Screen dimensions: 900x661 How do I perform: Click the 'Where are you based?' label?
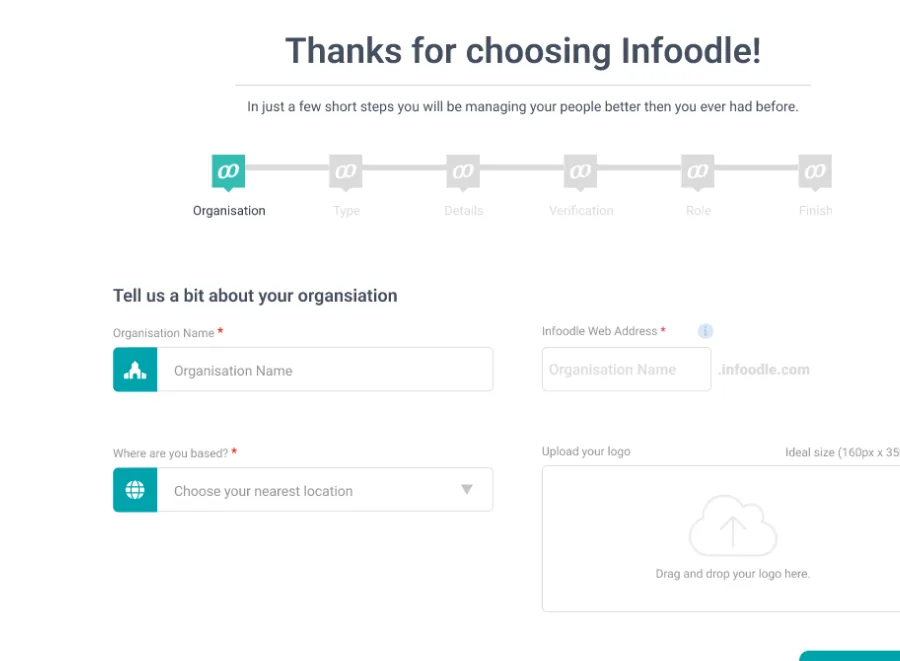tap(170, 453)
